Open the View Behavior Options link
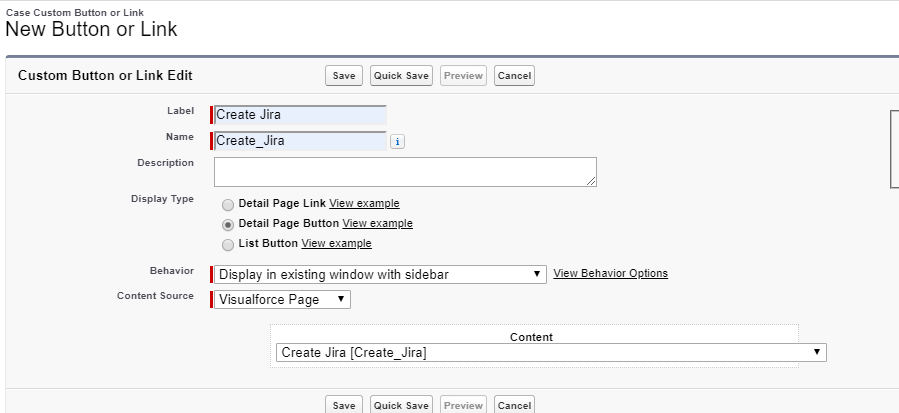The width and height of the screenshot is (899, 413). [611, 273]
